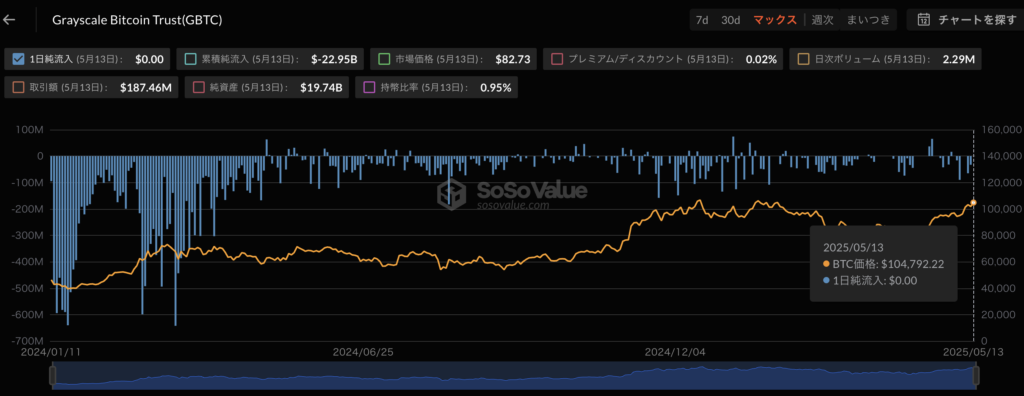Enable the 日次ボリューム checkbox
The image size is (1024, 396).
pos(804,59)
